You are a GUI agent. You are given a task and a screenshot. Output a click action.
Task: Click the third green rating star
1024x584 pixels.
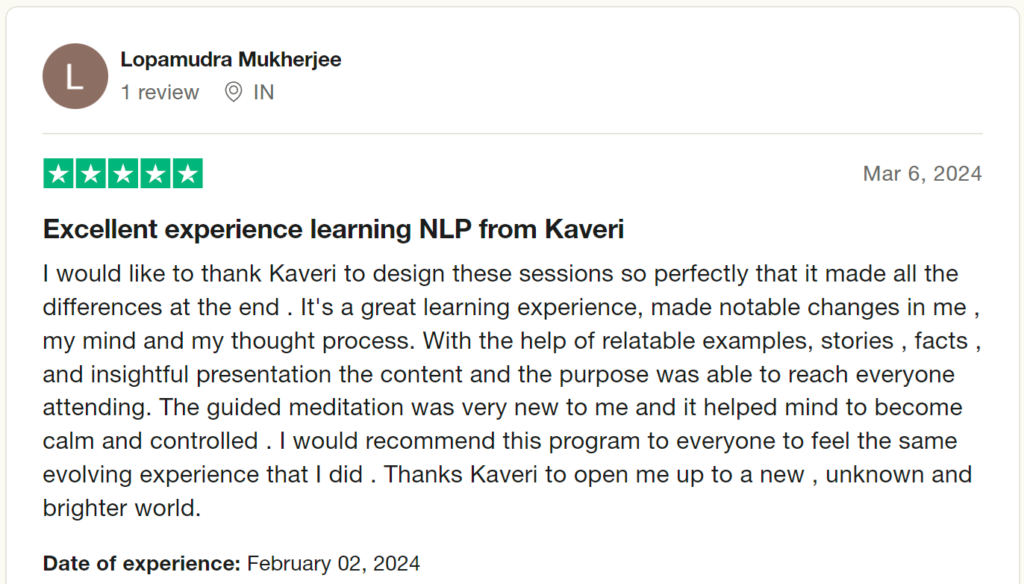(x=123, y=174)
